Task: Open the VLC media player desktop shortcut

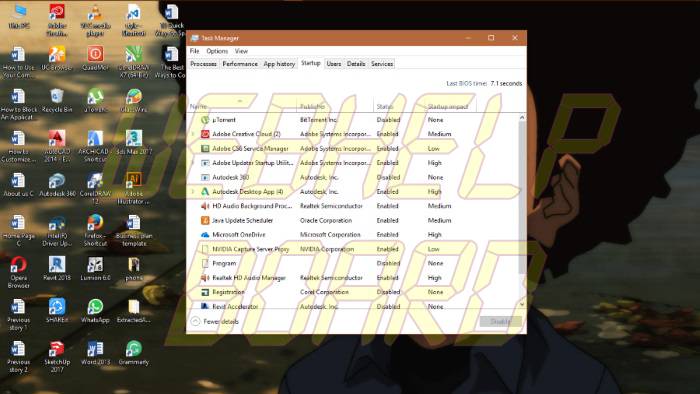Action: click(95, 20)
